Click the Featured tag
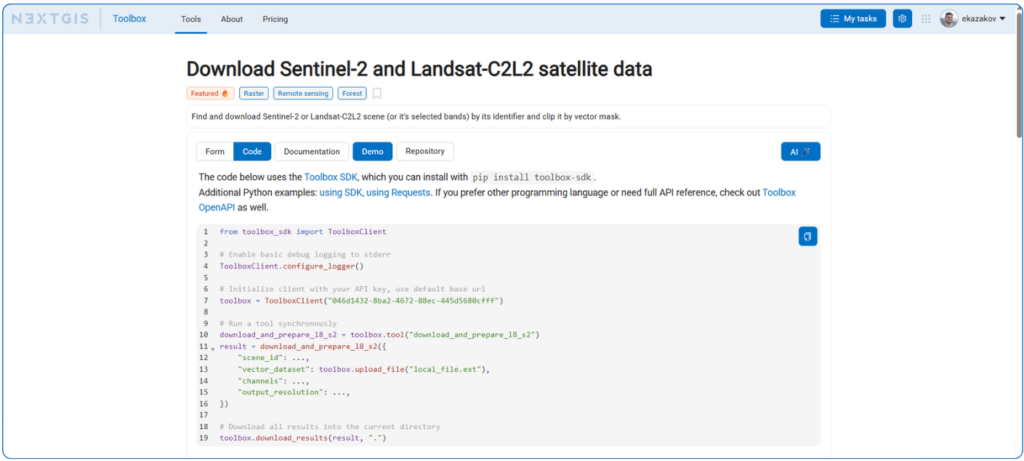 [210, 93]
